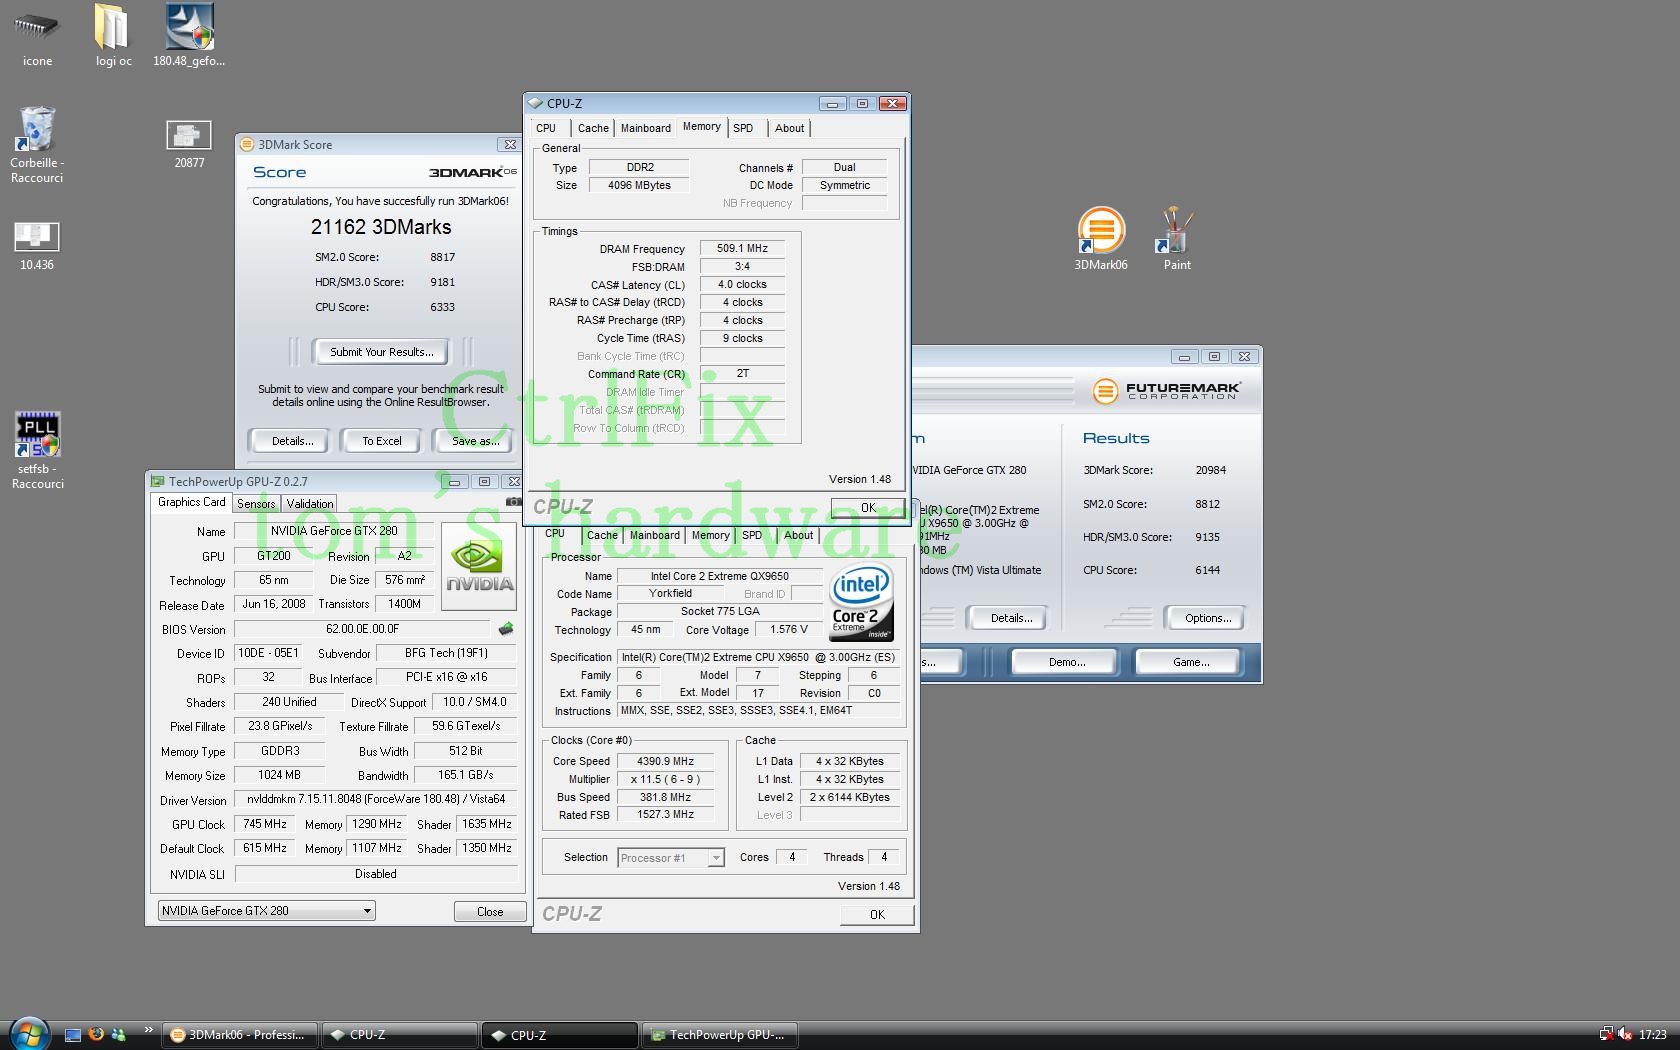
Task: Click the network status tray icon
Action: (1606, 1035)
